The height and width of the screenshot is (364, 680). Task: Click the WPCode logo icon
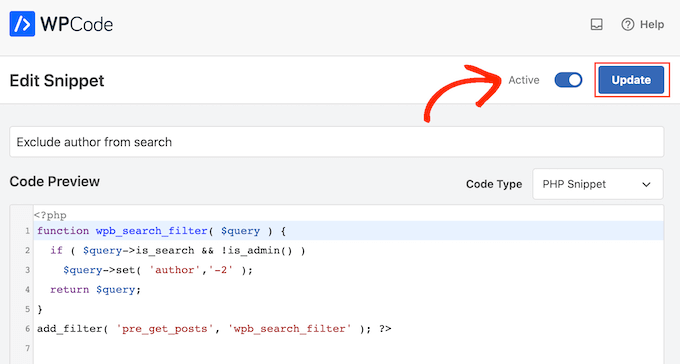(22, 24)
